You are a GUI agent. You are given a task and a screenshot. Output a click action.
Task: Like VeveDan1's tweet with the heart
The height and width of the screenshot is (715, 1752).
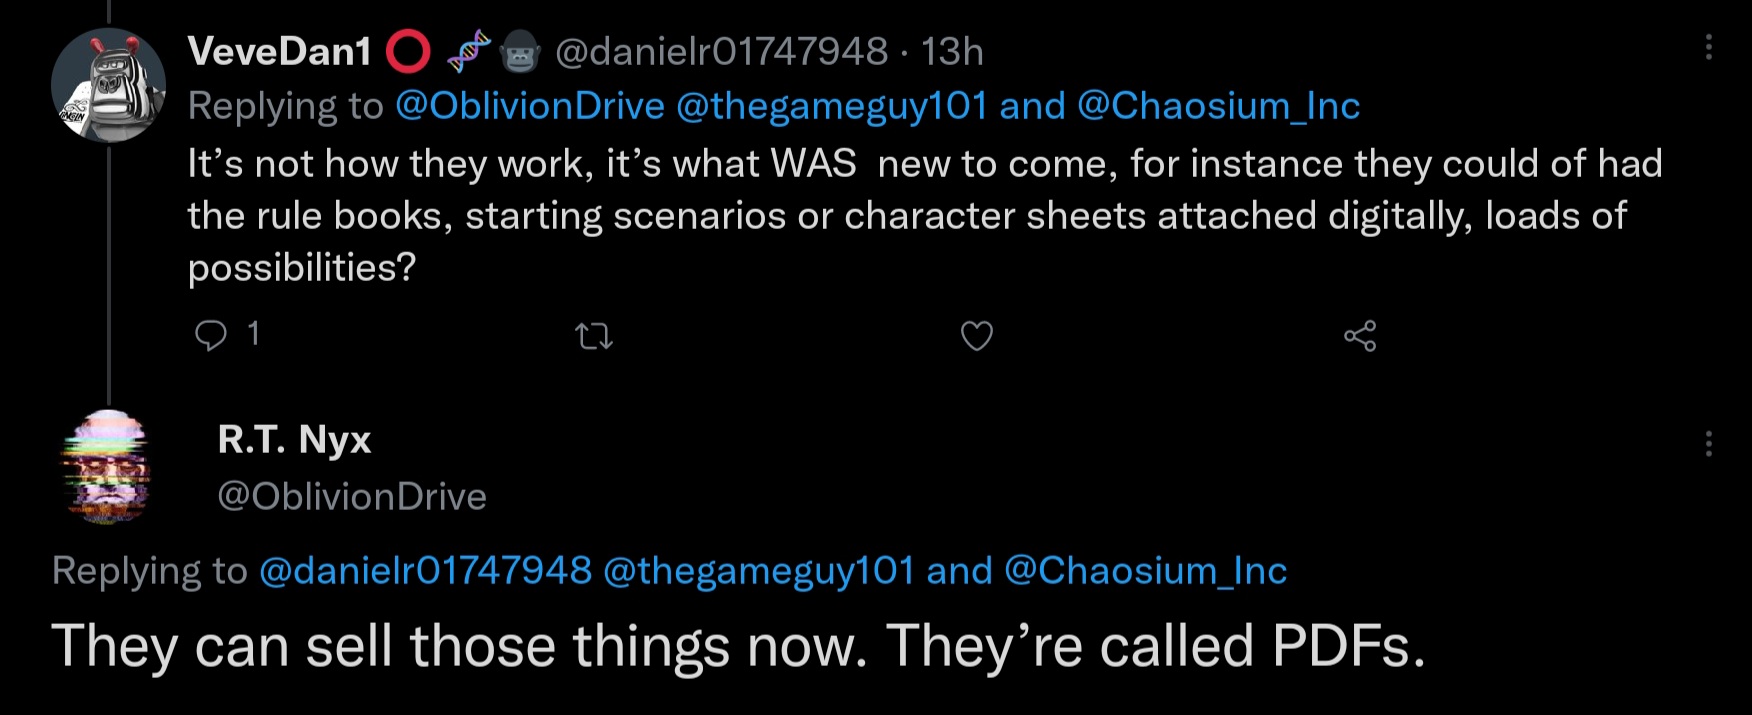[x=977, y=336]
